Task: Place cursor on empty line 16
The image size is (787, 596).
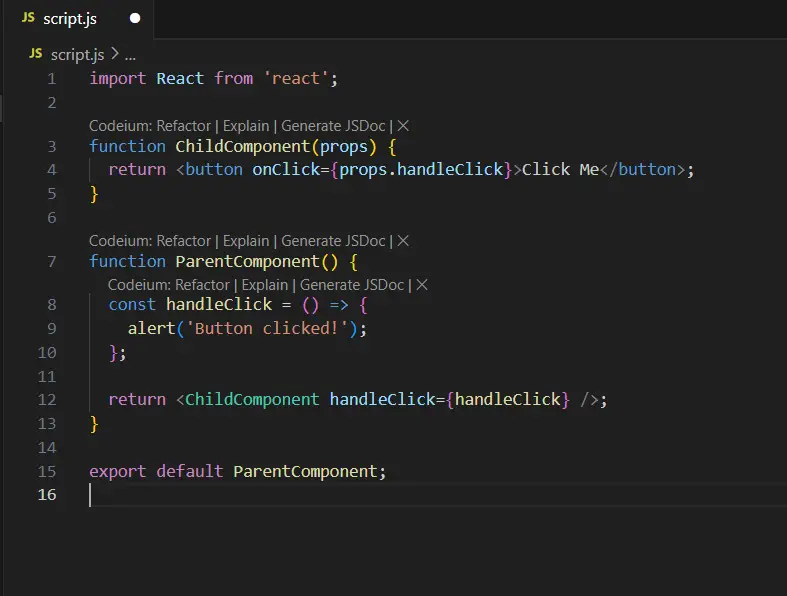Action: pyautogui.click(x=438, y=495)
